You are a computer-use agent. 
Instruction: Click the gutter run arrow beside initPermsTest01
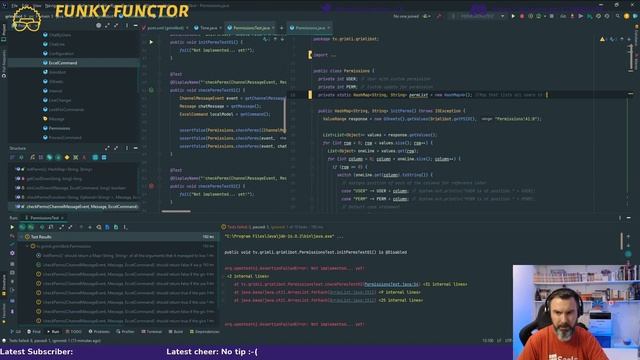[x=151, y=42]
